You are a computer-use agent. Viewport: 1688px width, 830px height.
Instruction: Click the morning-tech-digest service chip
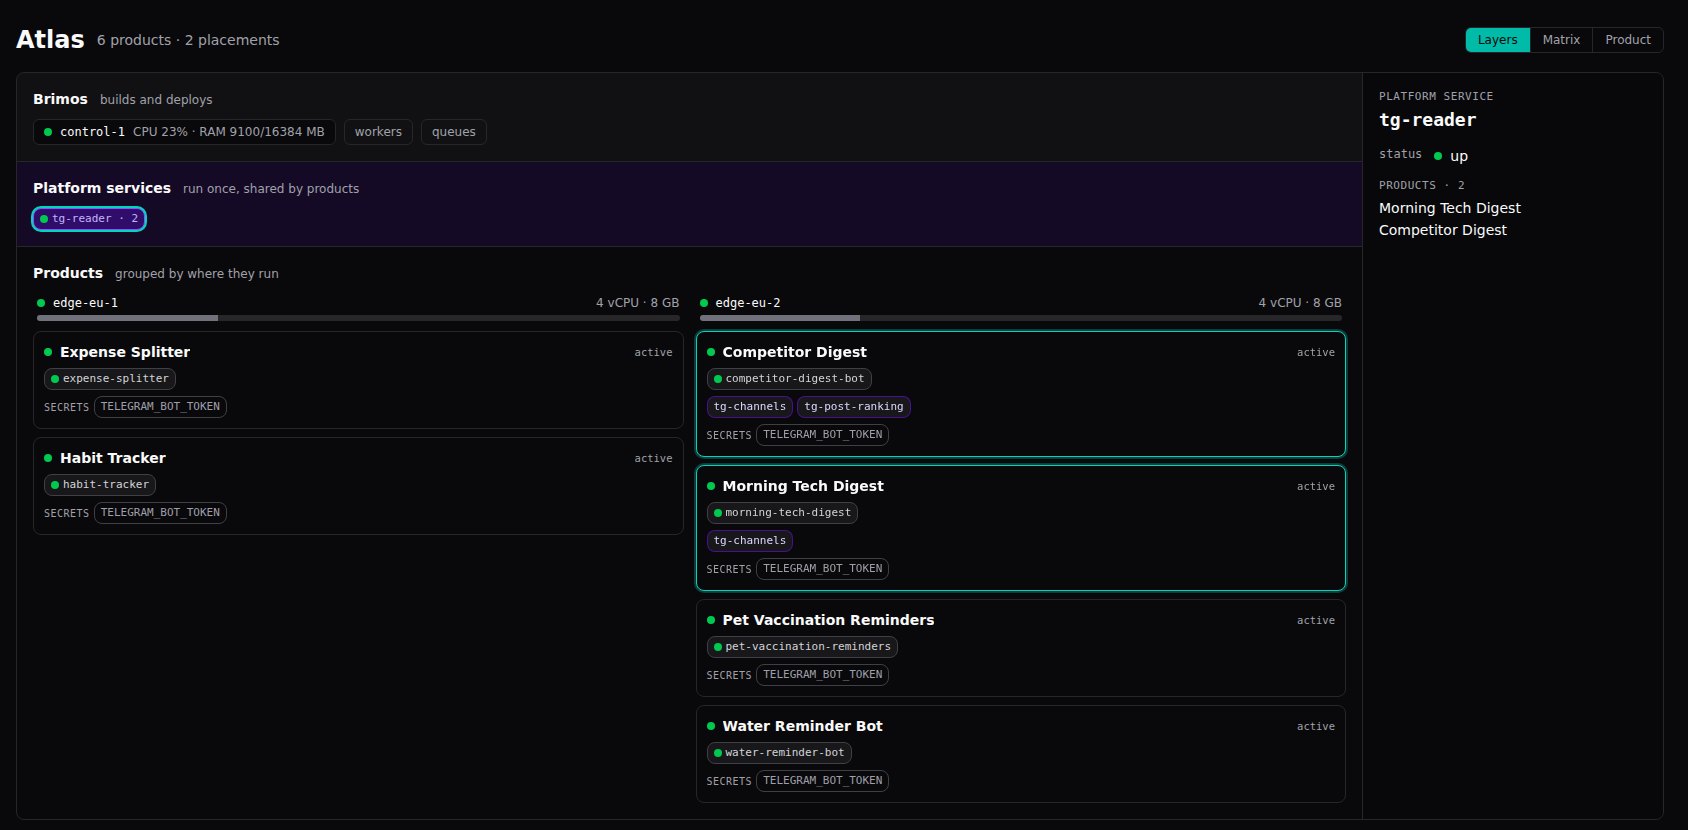point(782,513)
